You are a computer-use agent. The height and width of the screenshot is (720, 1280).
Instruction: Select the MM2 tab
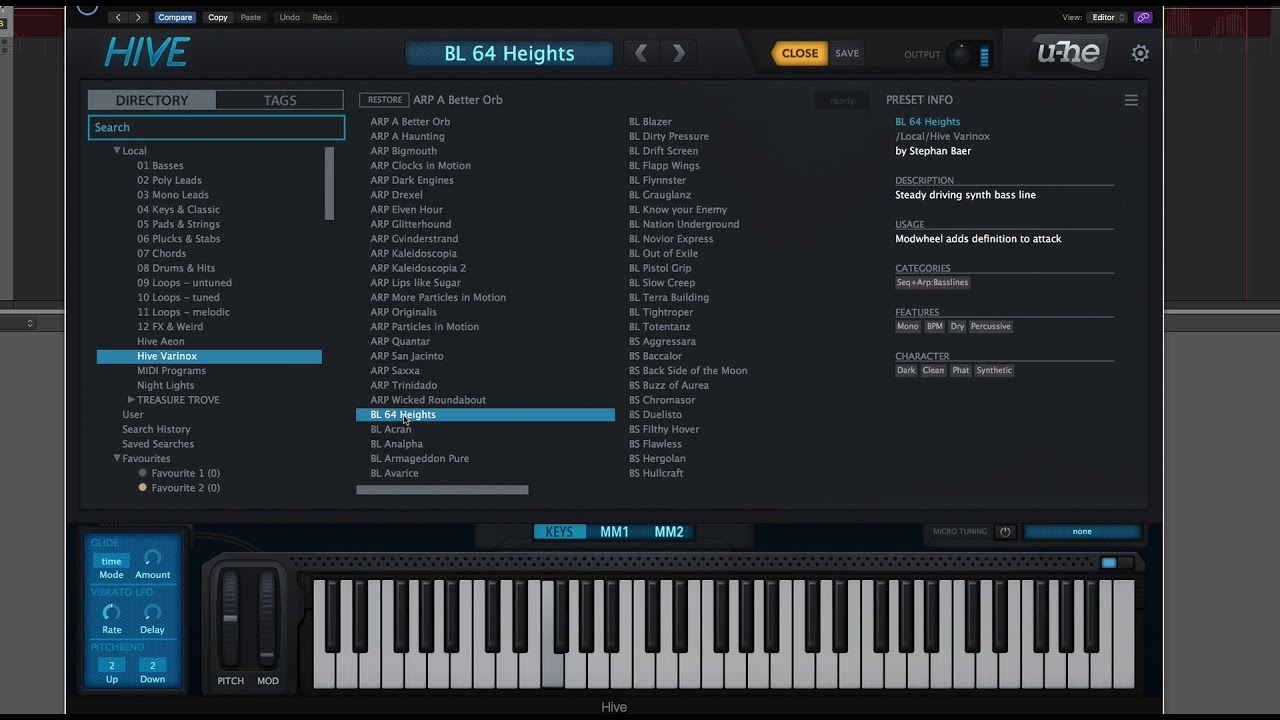tap(668, 532)
